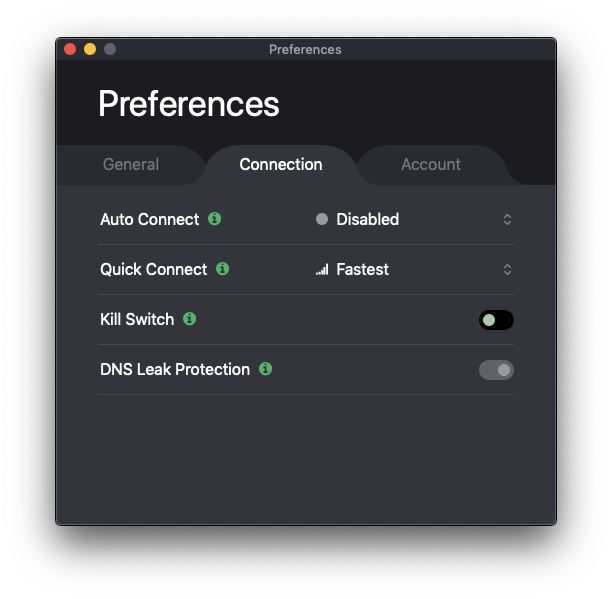Close the Preferences window with red button

[70, 49]
